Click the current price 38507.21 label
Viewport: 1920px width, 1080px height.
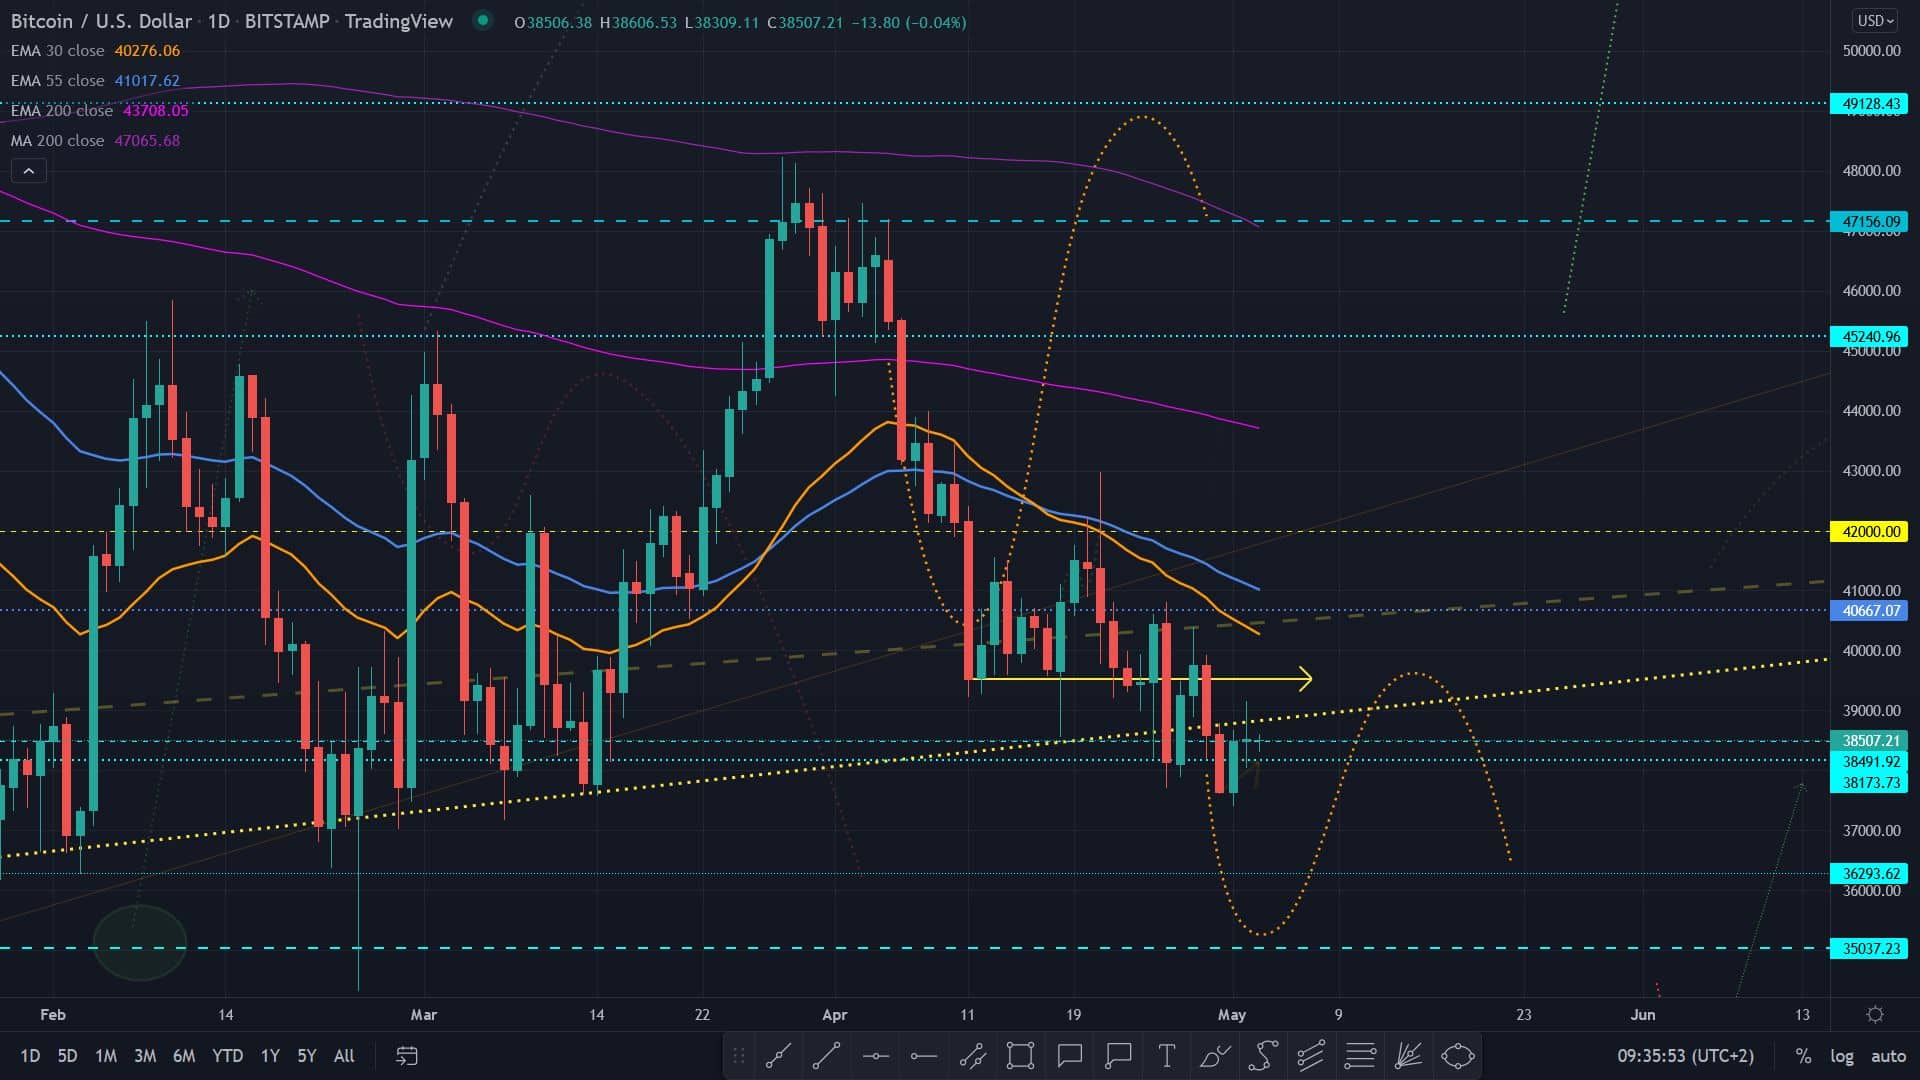(1869, 741)
